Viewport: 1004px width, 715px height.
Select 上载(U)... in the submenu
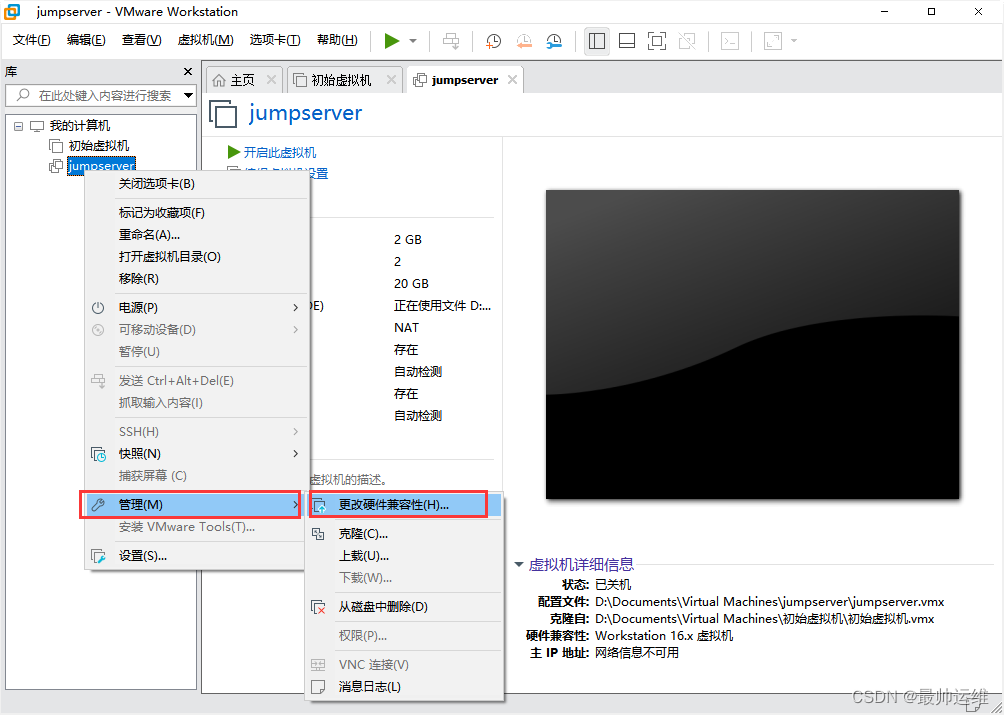[x=404, y=556]
